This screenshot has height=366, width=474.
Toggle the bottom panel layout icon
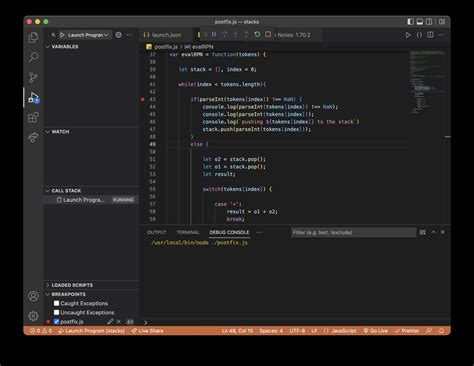(420, 22)
